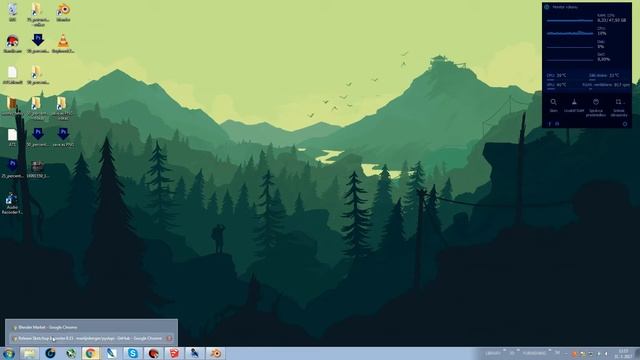Click the black G taskbar icon

click(50, 353)
